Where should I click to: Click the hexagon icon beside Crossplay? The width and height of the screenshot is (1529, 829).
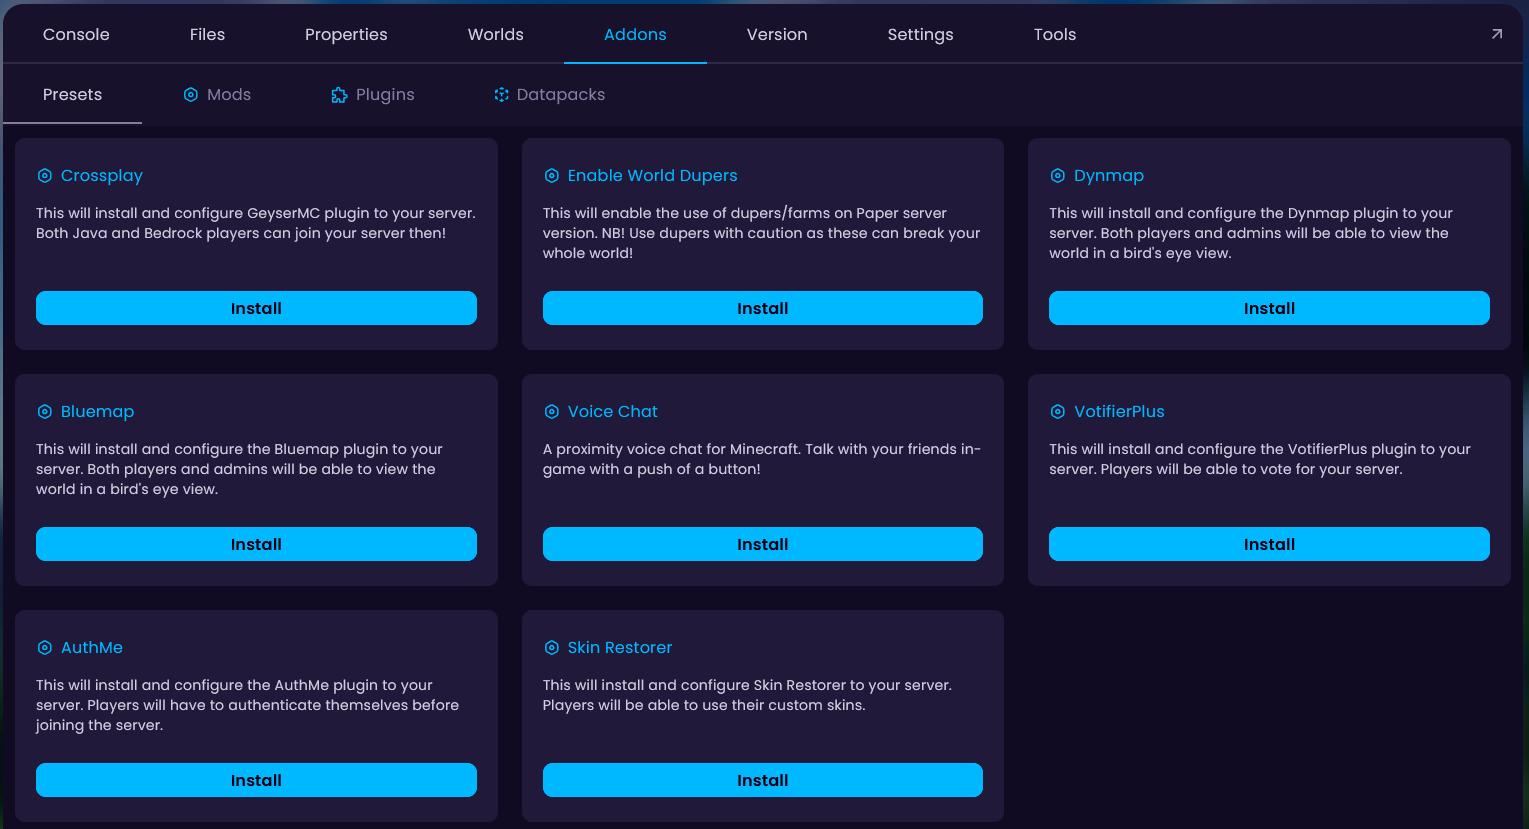tap(45, 176)
